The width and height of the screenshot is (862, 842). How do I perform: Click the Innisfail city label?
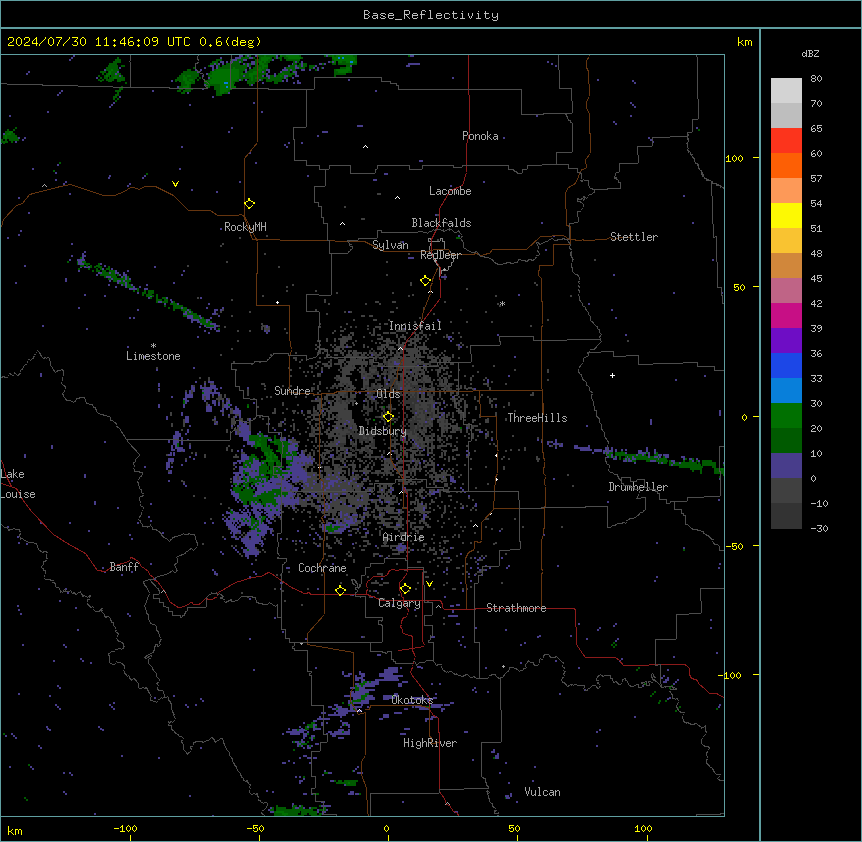coord(415,326)
